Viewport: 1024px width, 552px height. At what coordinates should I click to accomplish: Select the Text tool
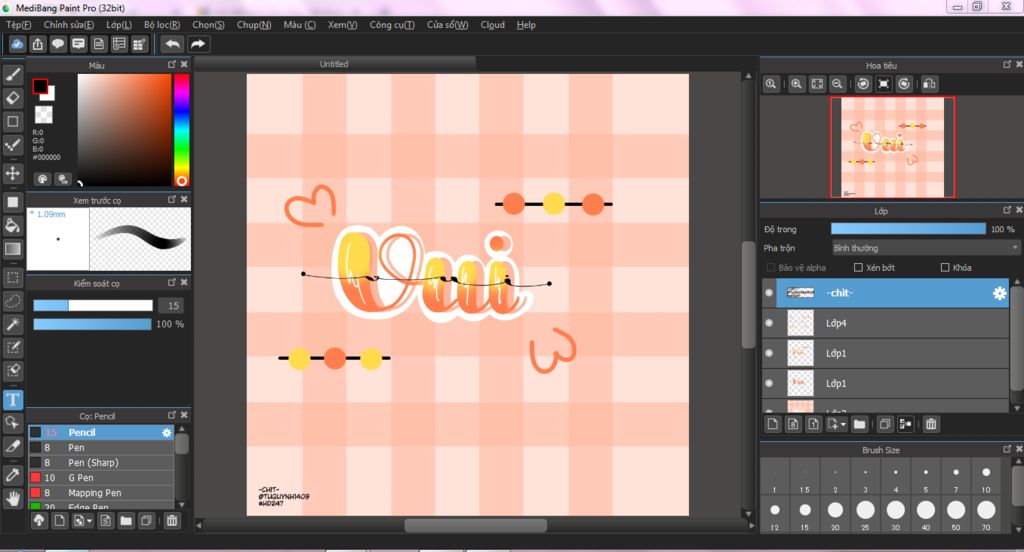tap(12, 399)
